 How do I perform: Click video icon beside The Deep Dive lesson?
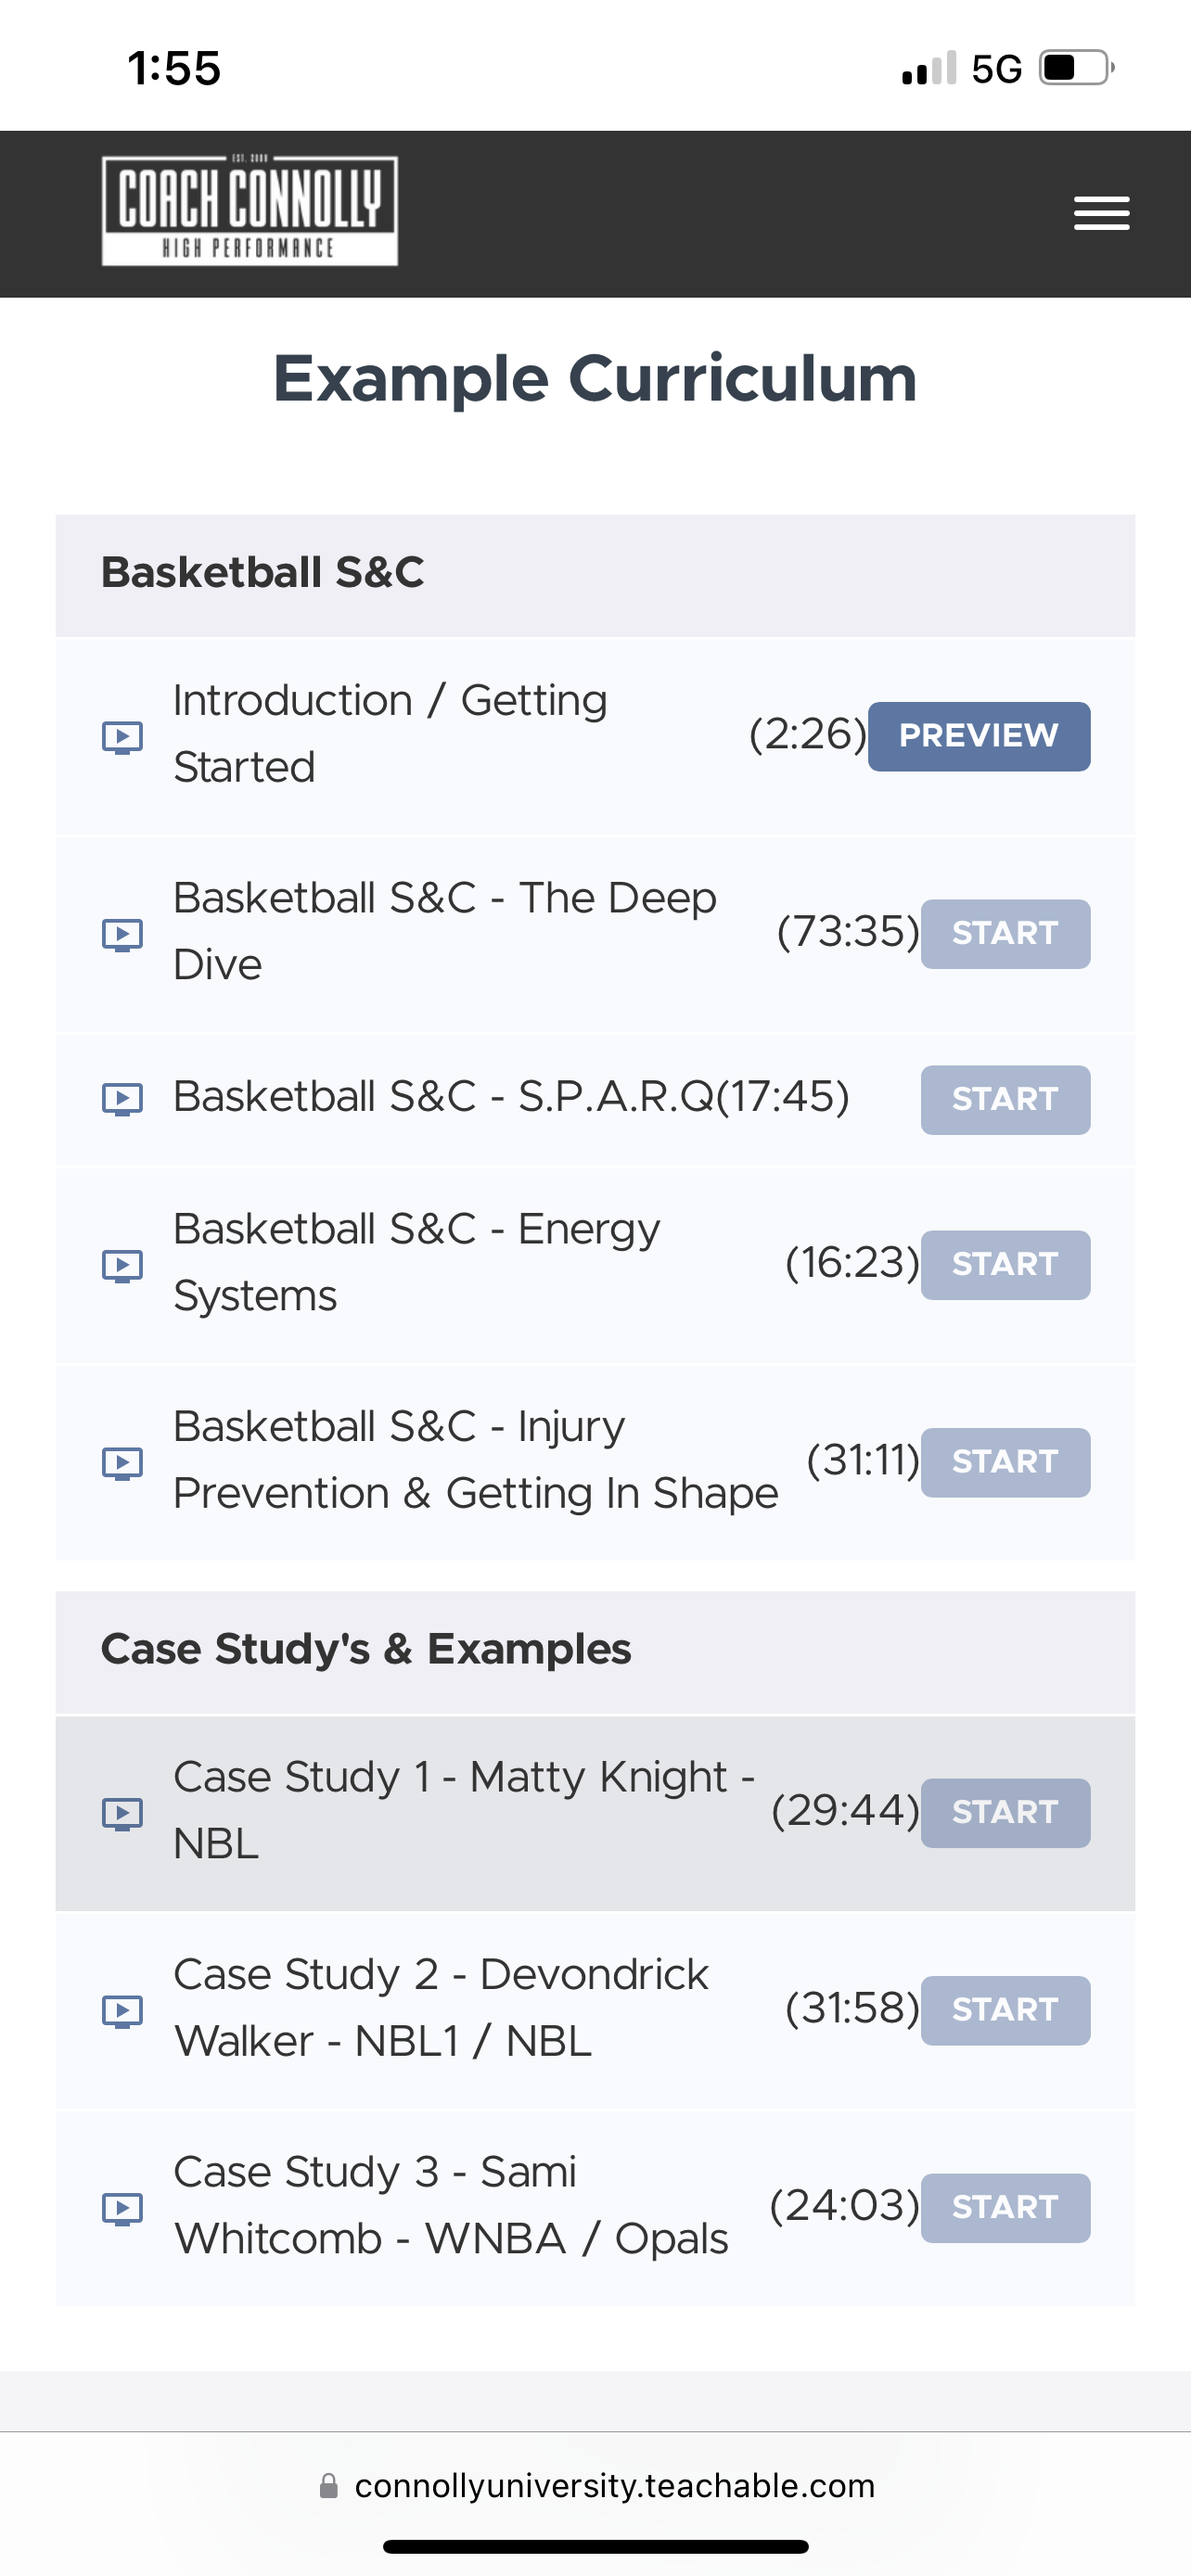[122, 934]
